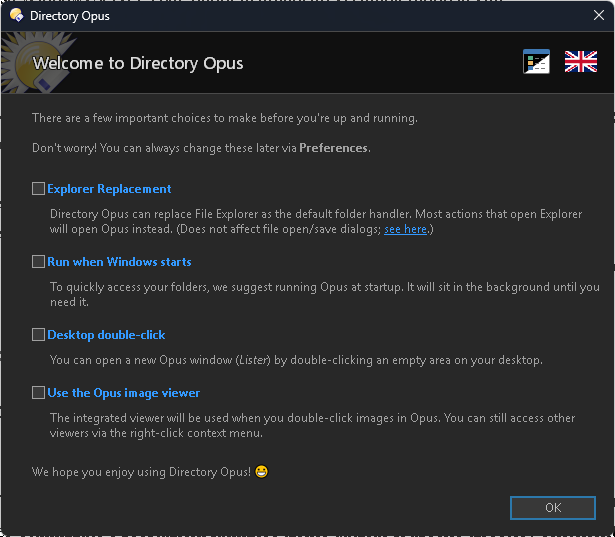Click the Welcome to Directory Opus heading
The image size is (615, 537).
138,63
